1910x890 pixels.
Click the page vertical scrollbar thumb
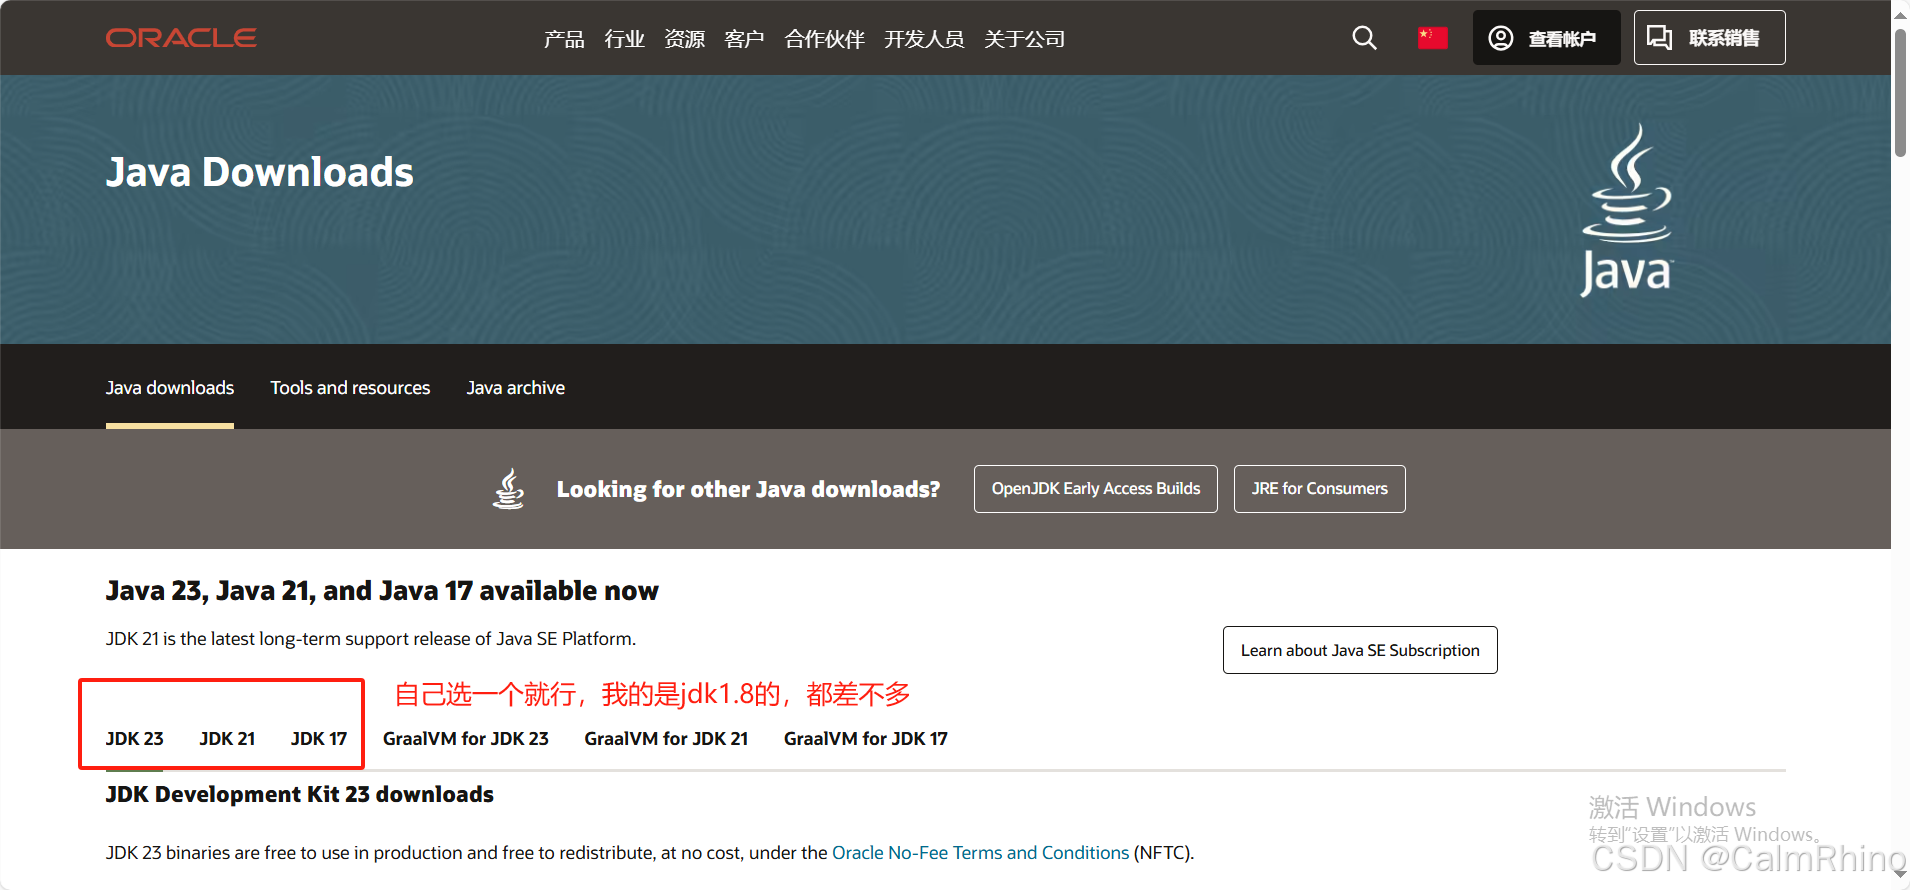coord(1900,92)
